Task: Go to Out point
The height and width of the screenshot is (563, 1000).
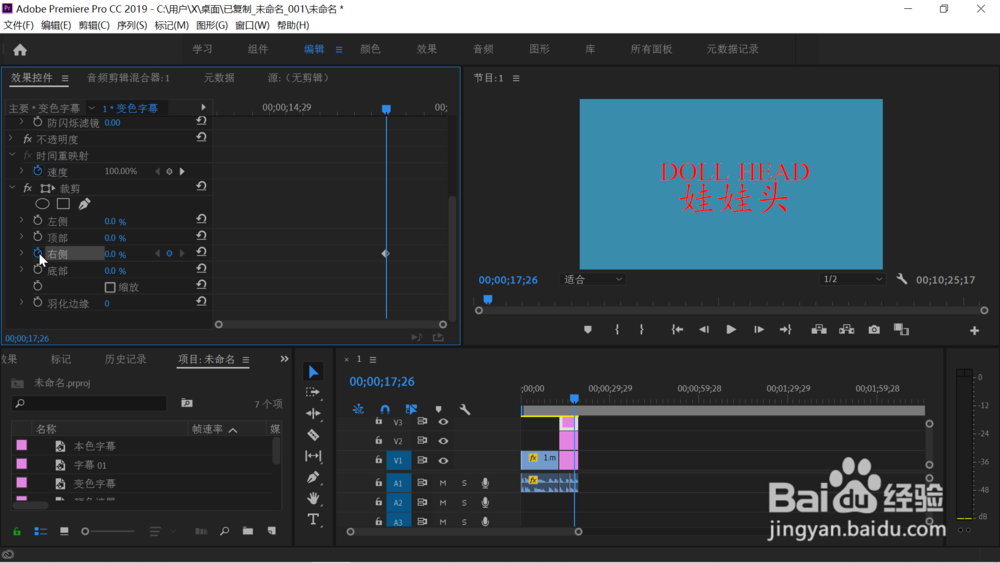Action: (x=786, y=330)
